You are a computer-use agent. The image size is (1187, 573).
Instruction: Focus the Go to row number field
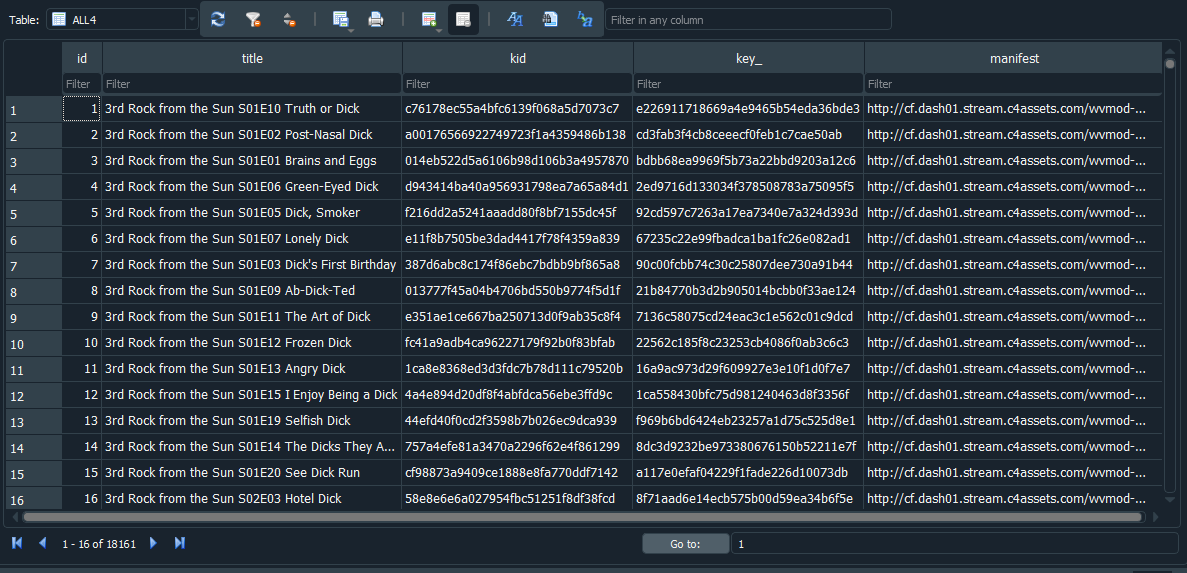pos(954,543)
